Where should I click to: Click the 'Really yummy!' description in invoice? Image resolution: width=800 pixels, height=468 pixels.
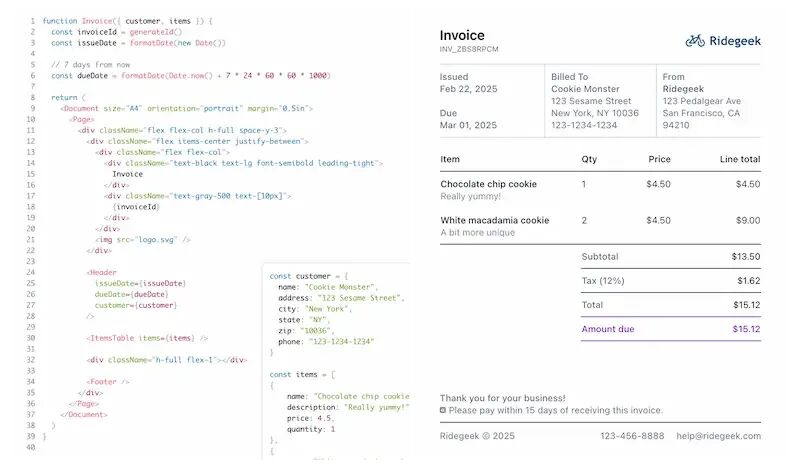click(470, 196)
